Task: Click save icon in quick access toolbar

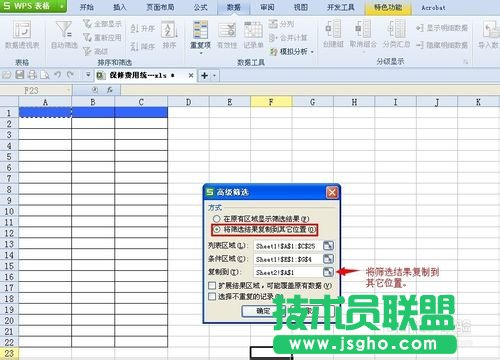Action: [20, 75]
